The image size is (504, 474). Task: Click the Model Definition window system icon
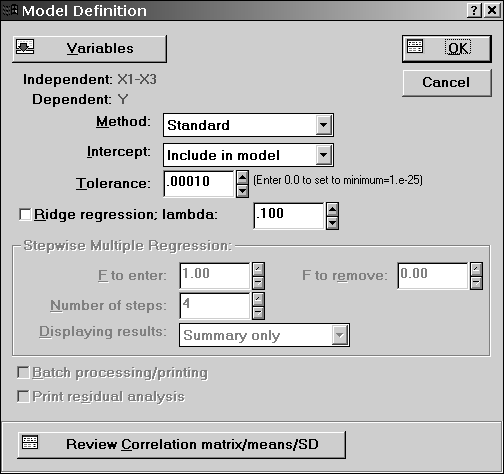(x=9, y=10)
